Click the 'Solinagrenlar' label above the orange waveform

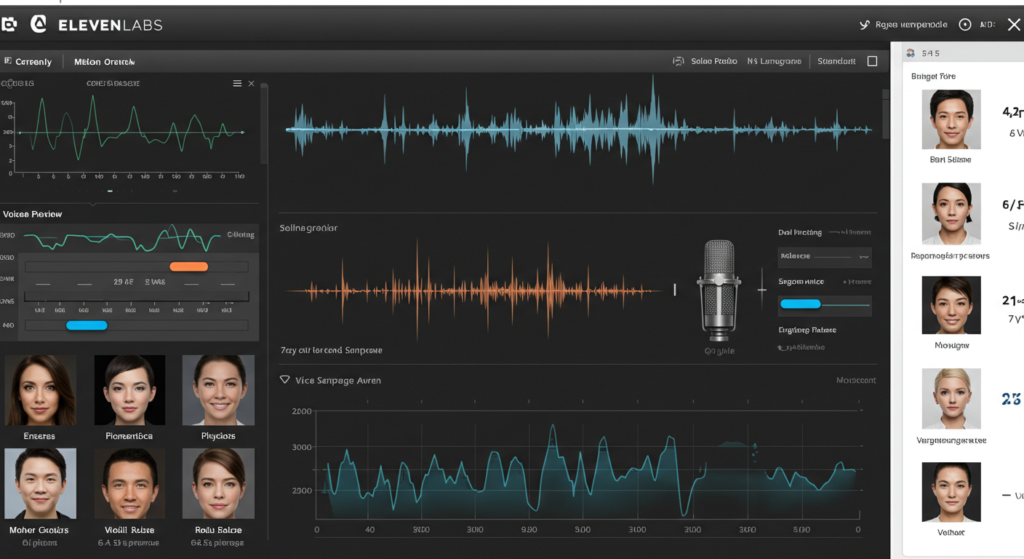pos(308,228)
